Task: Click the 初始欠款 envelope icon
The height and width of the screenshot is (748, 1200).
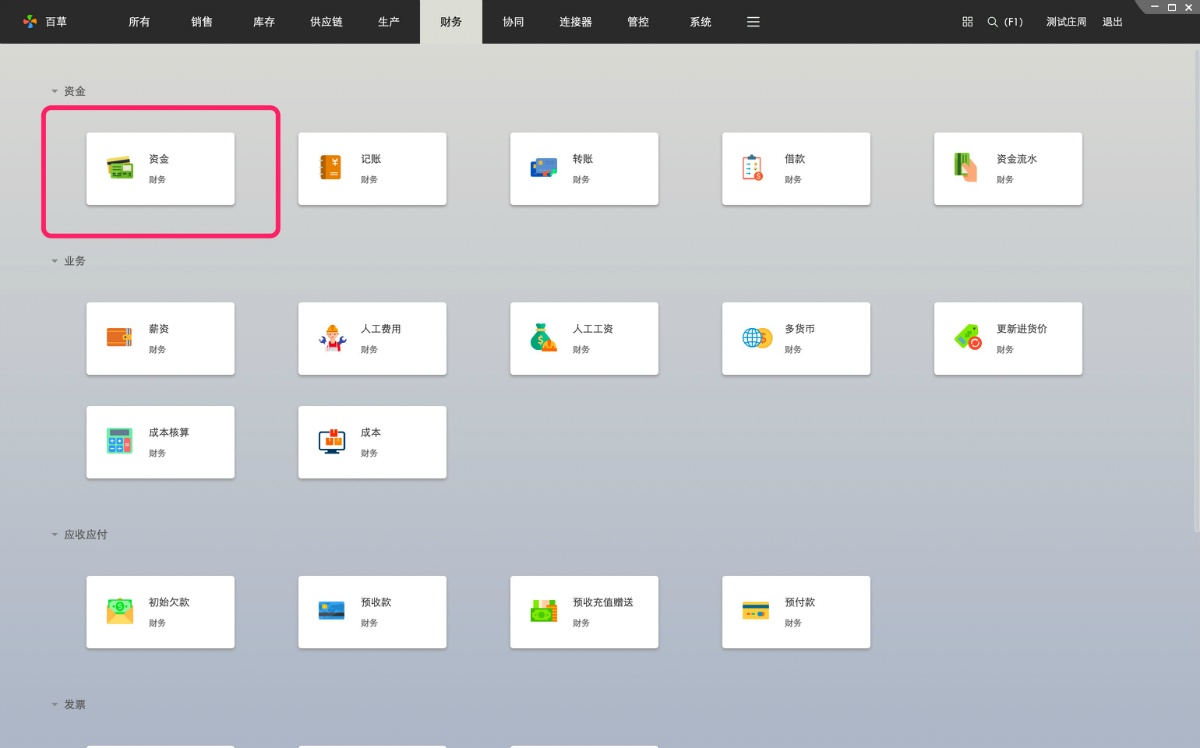Action: [x=120, y=611]
